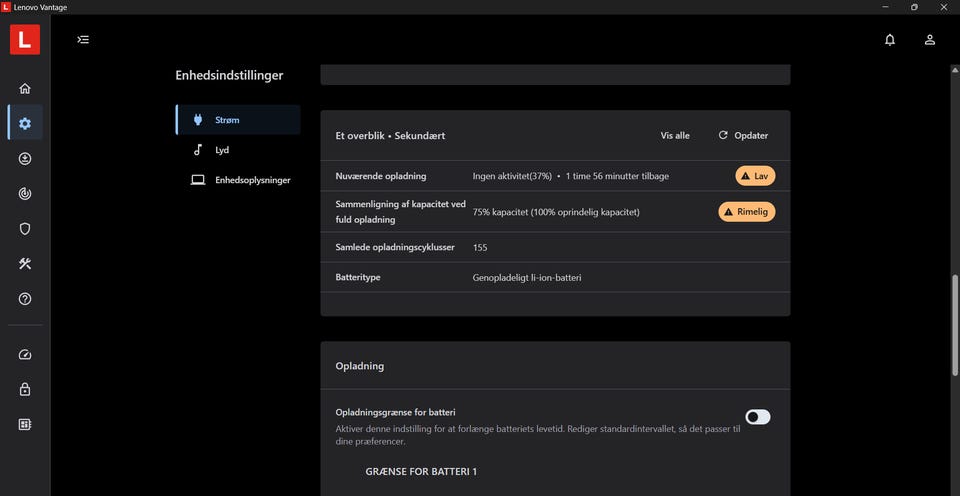
Task: Click the Enhedsoplysninger laptop icon
Action: tap(198, 180)
